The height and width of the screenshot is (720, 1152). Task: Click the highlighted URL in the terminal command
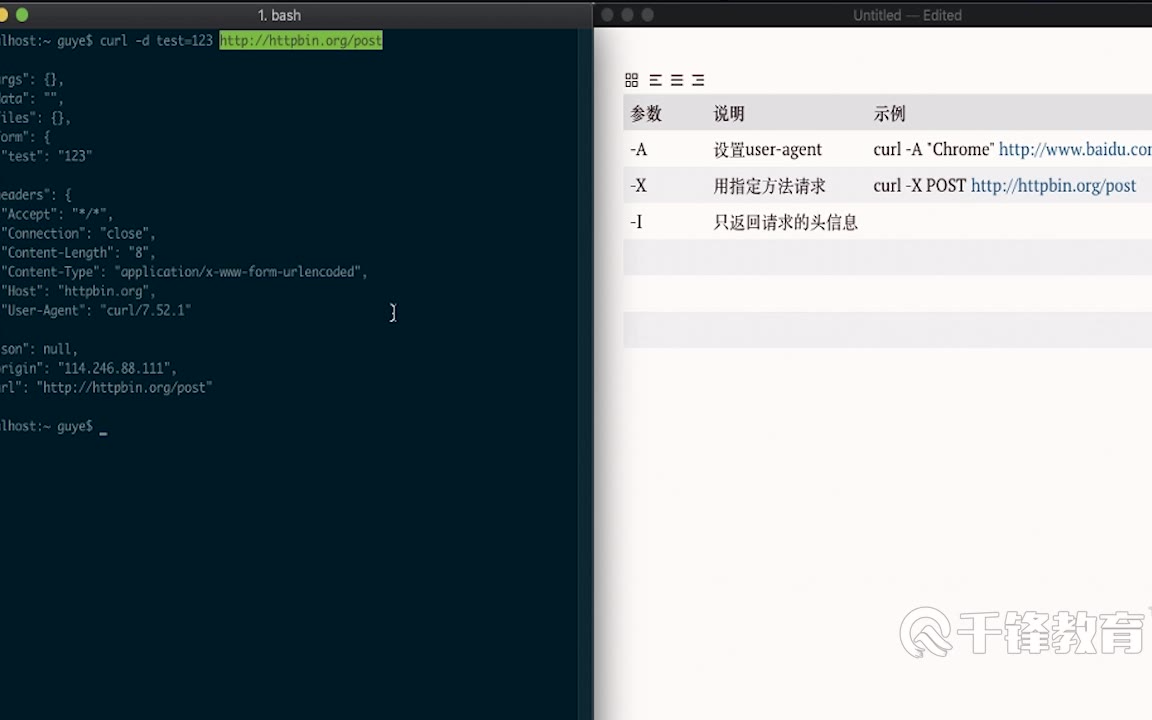(300, 40)
